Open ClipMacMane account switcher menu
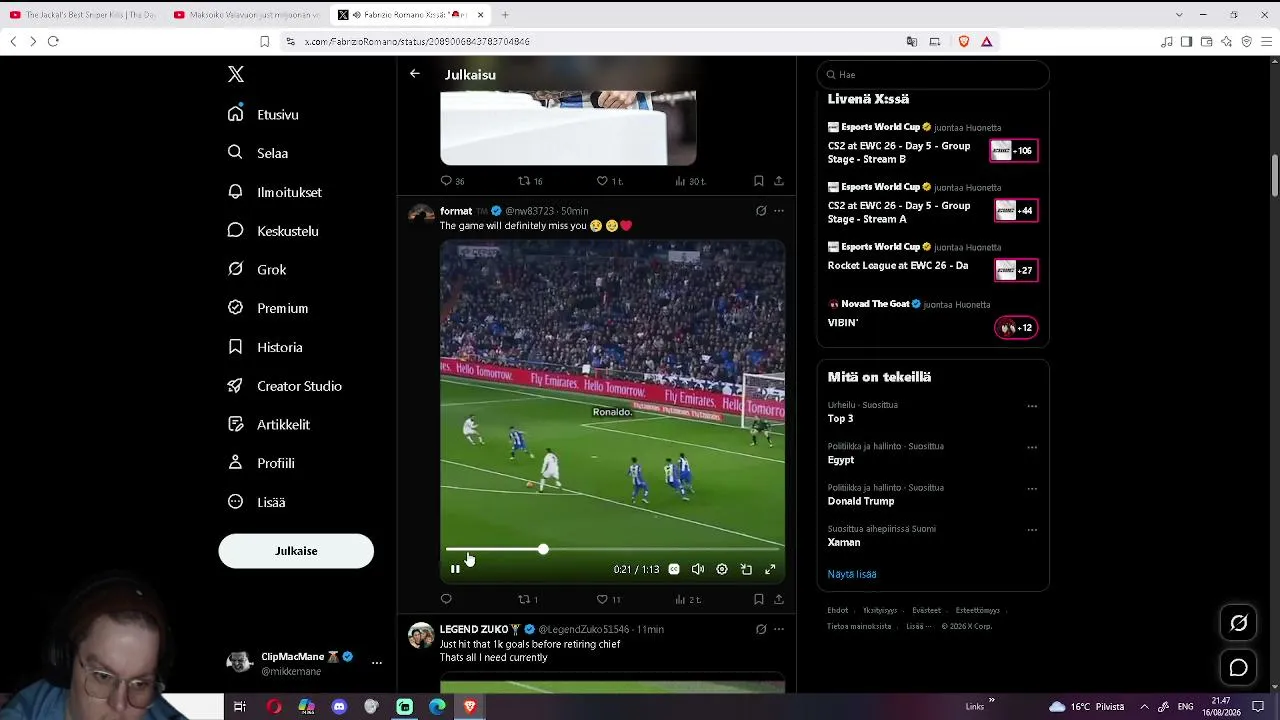The image size is (1280, 720). 377,662
